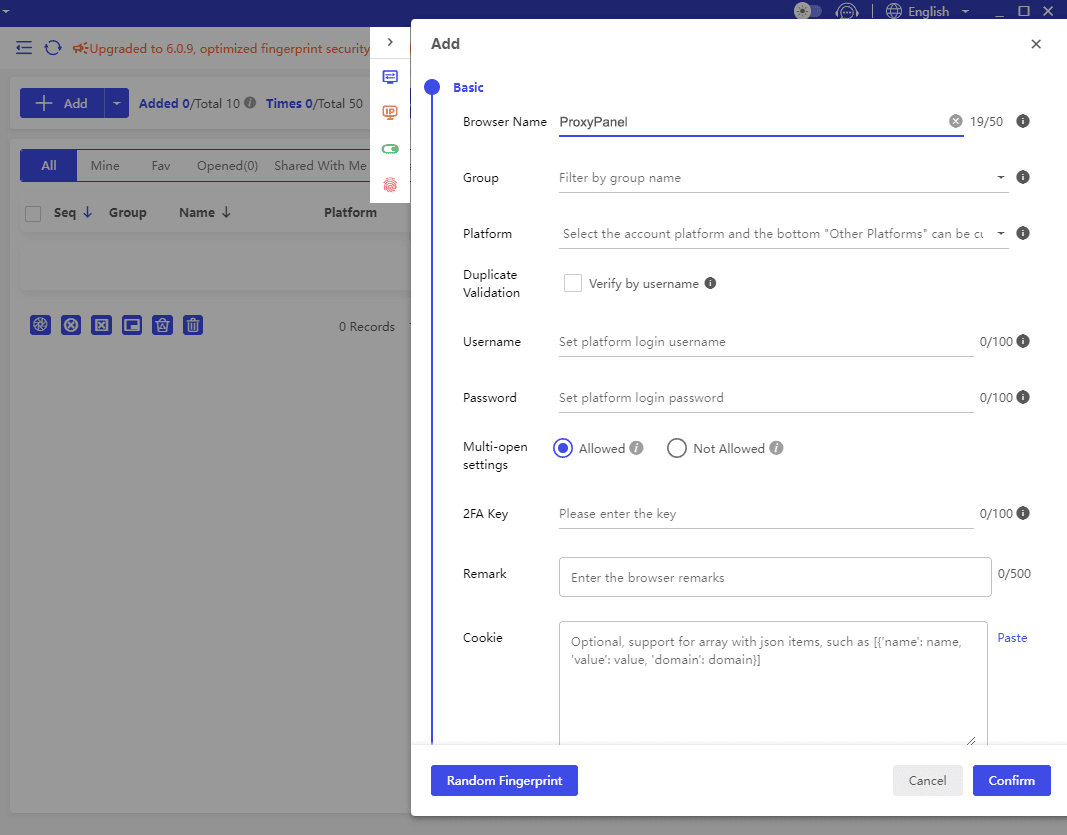The image size is (1067, 835).
Task: Click the Paste link beside Cookie
Action: tap(1012, 637)
